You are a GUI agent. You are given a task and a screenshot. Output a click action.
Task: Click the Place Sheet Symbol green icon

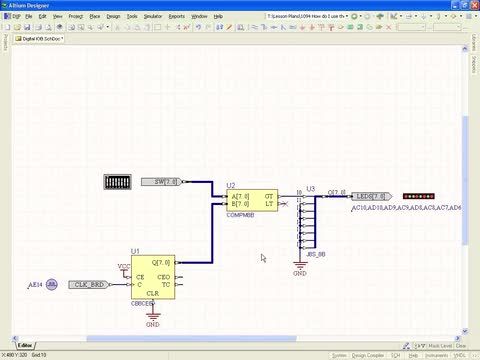point(350,27)
